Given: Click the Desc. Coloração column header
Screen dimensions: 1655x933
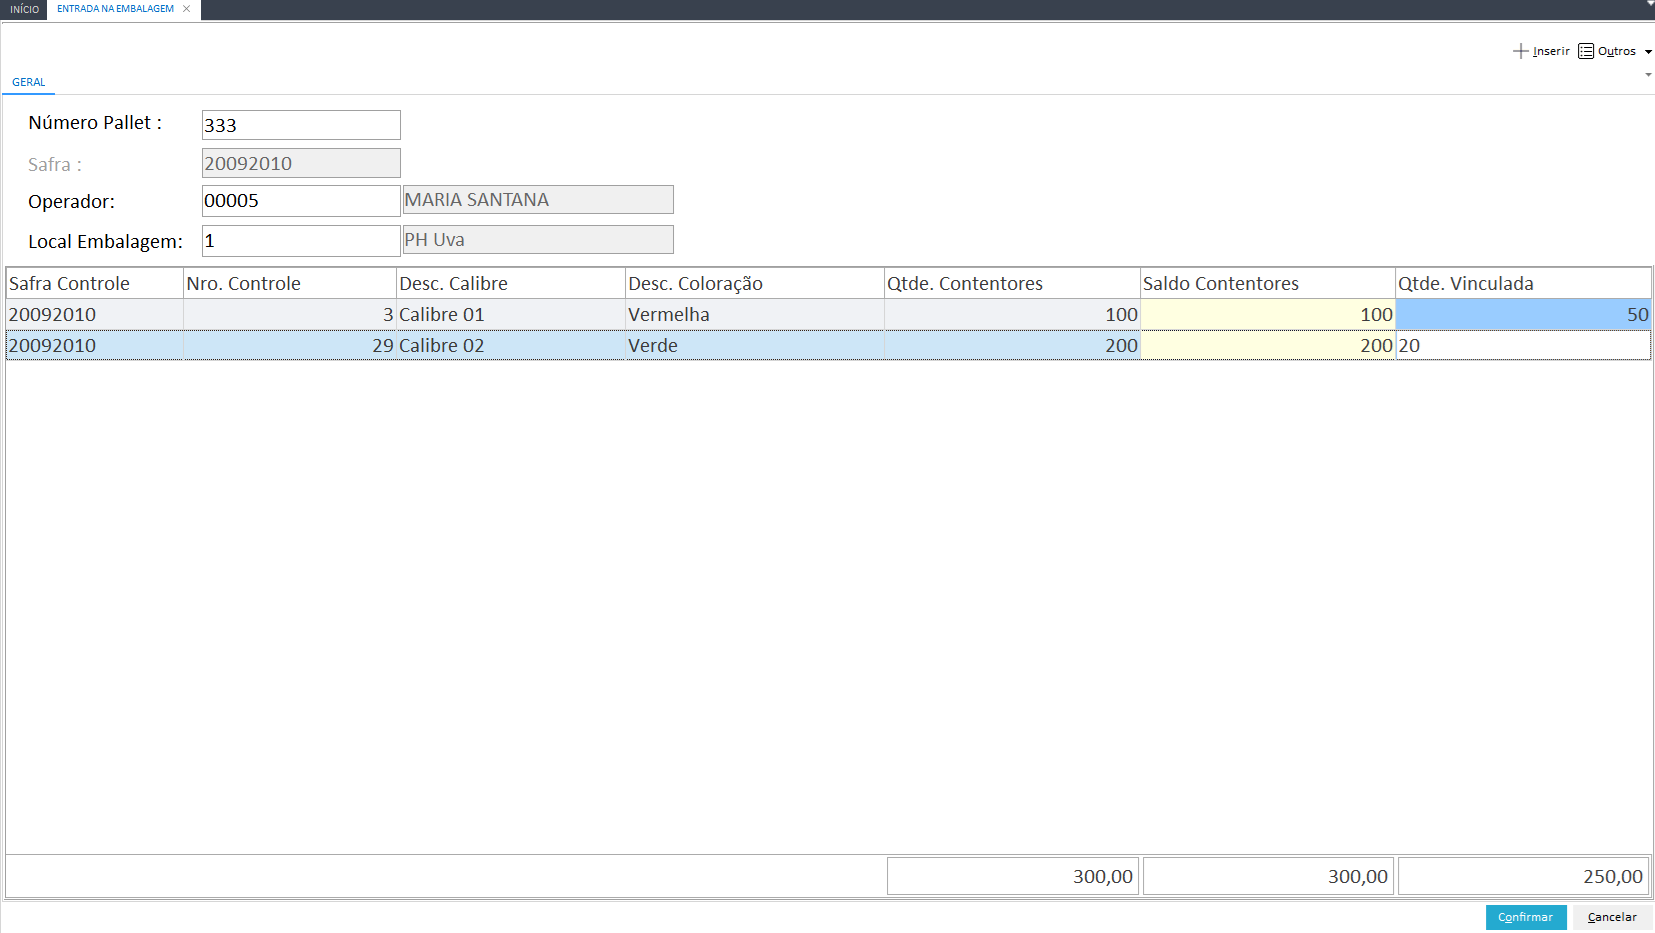Looking at the screenshot, I should (755, 284).
